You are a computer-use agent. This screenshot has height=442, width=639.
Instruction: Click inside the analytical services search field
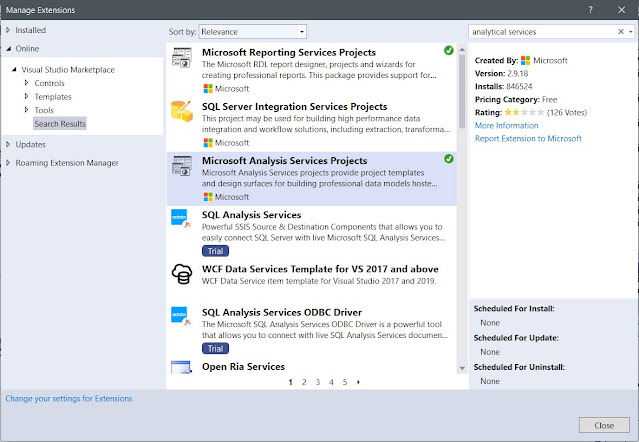tap(542, 32)
